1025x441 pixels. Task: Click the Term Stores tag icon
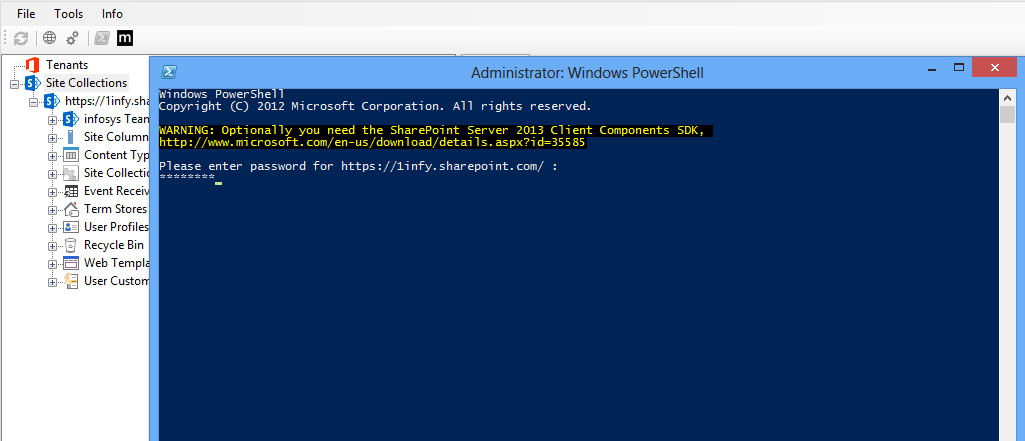click(x=71, y=209)
